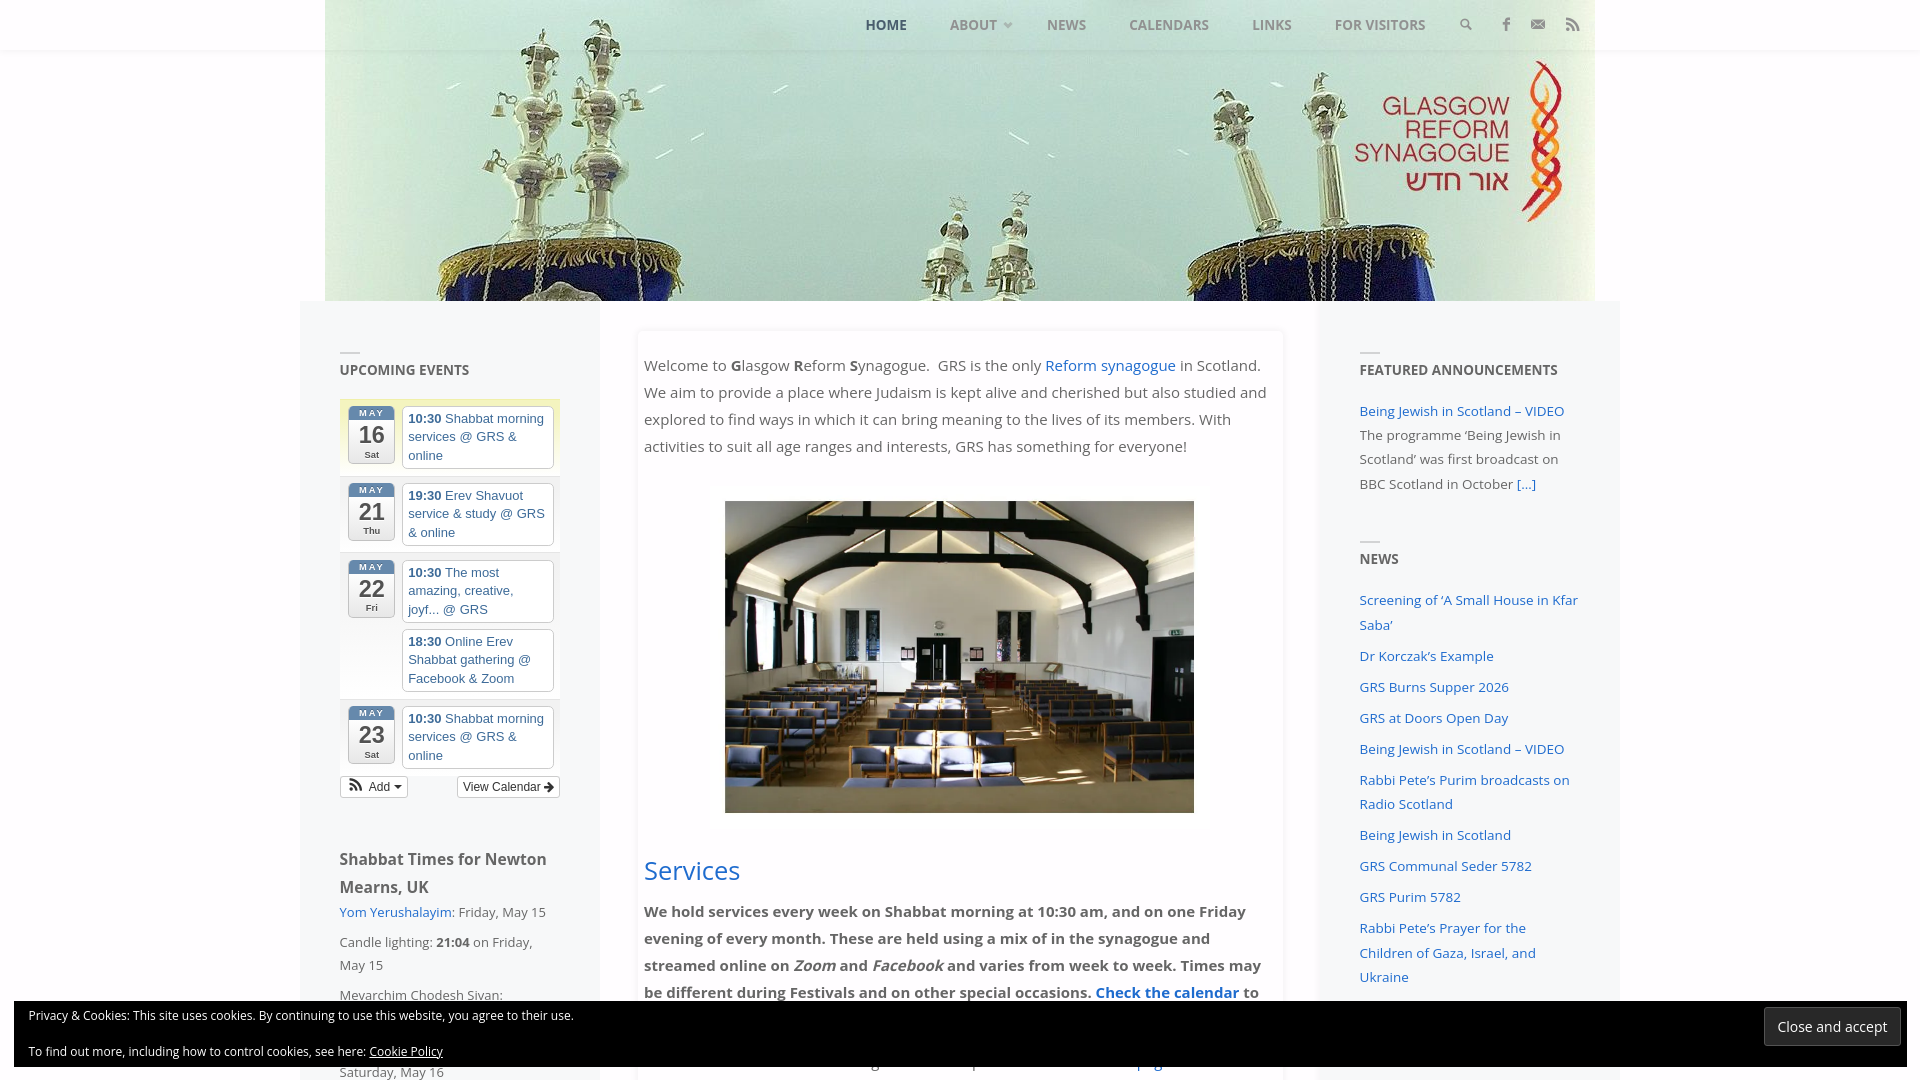This screenshot has height=1080, width=1920.
Task: Select the May 16 date badge
Action: coord(371,435)
